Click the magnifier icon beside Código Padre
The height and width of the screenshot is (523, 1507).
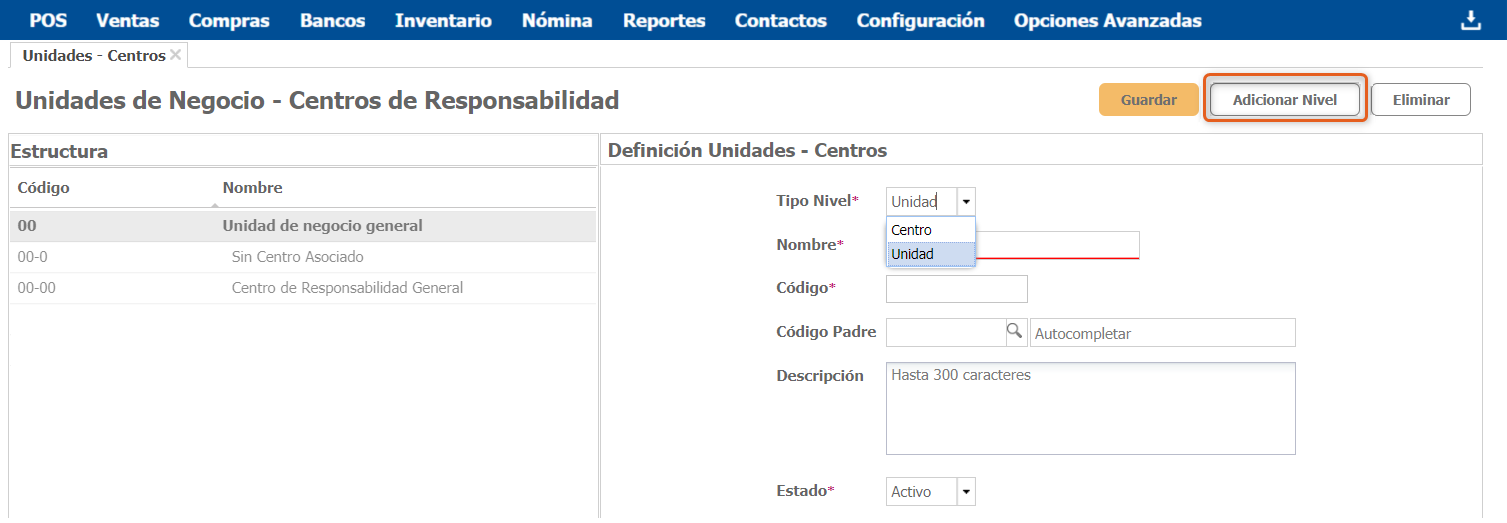tap(1015, 330)
